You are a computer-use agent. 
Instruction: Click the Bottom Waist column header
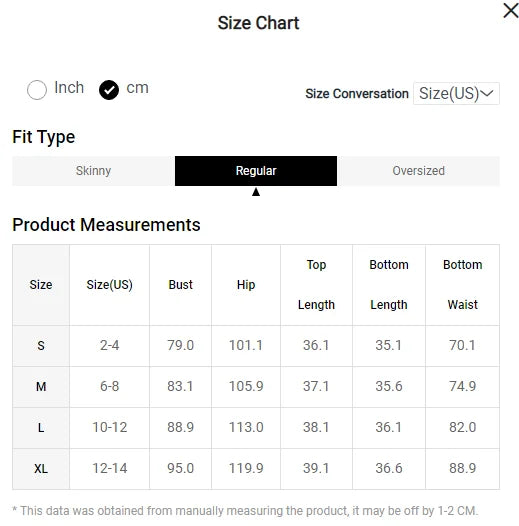point(463,285)
